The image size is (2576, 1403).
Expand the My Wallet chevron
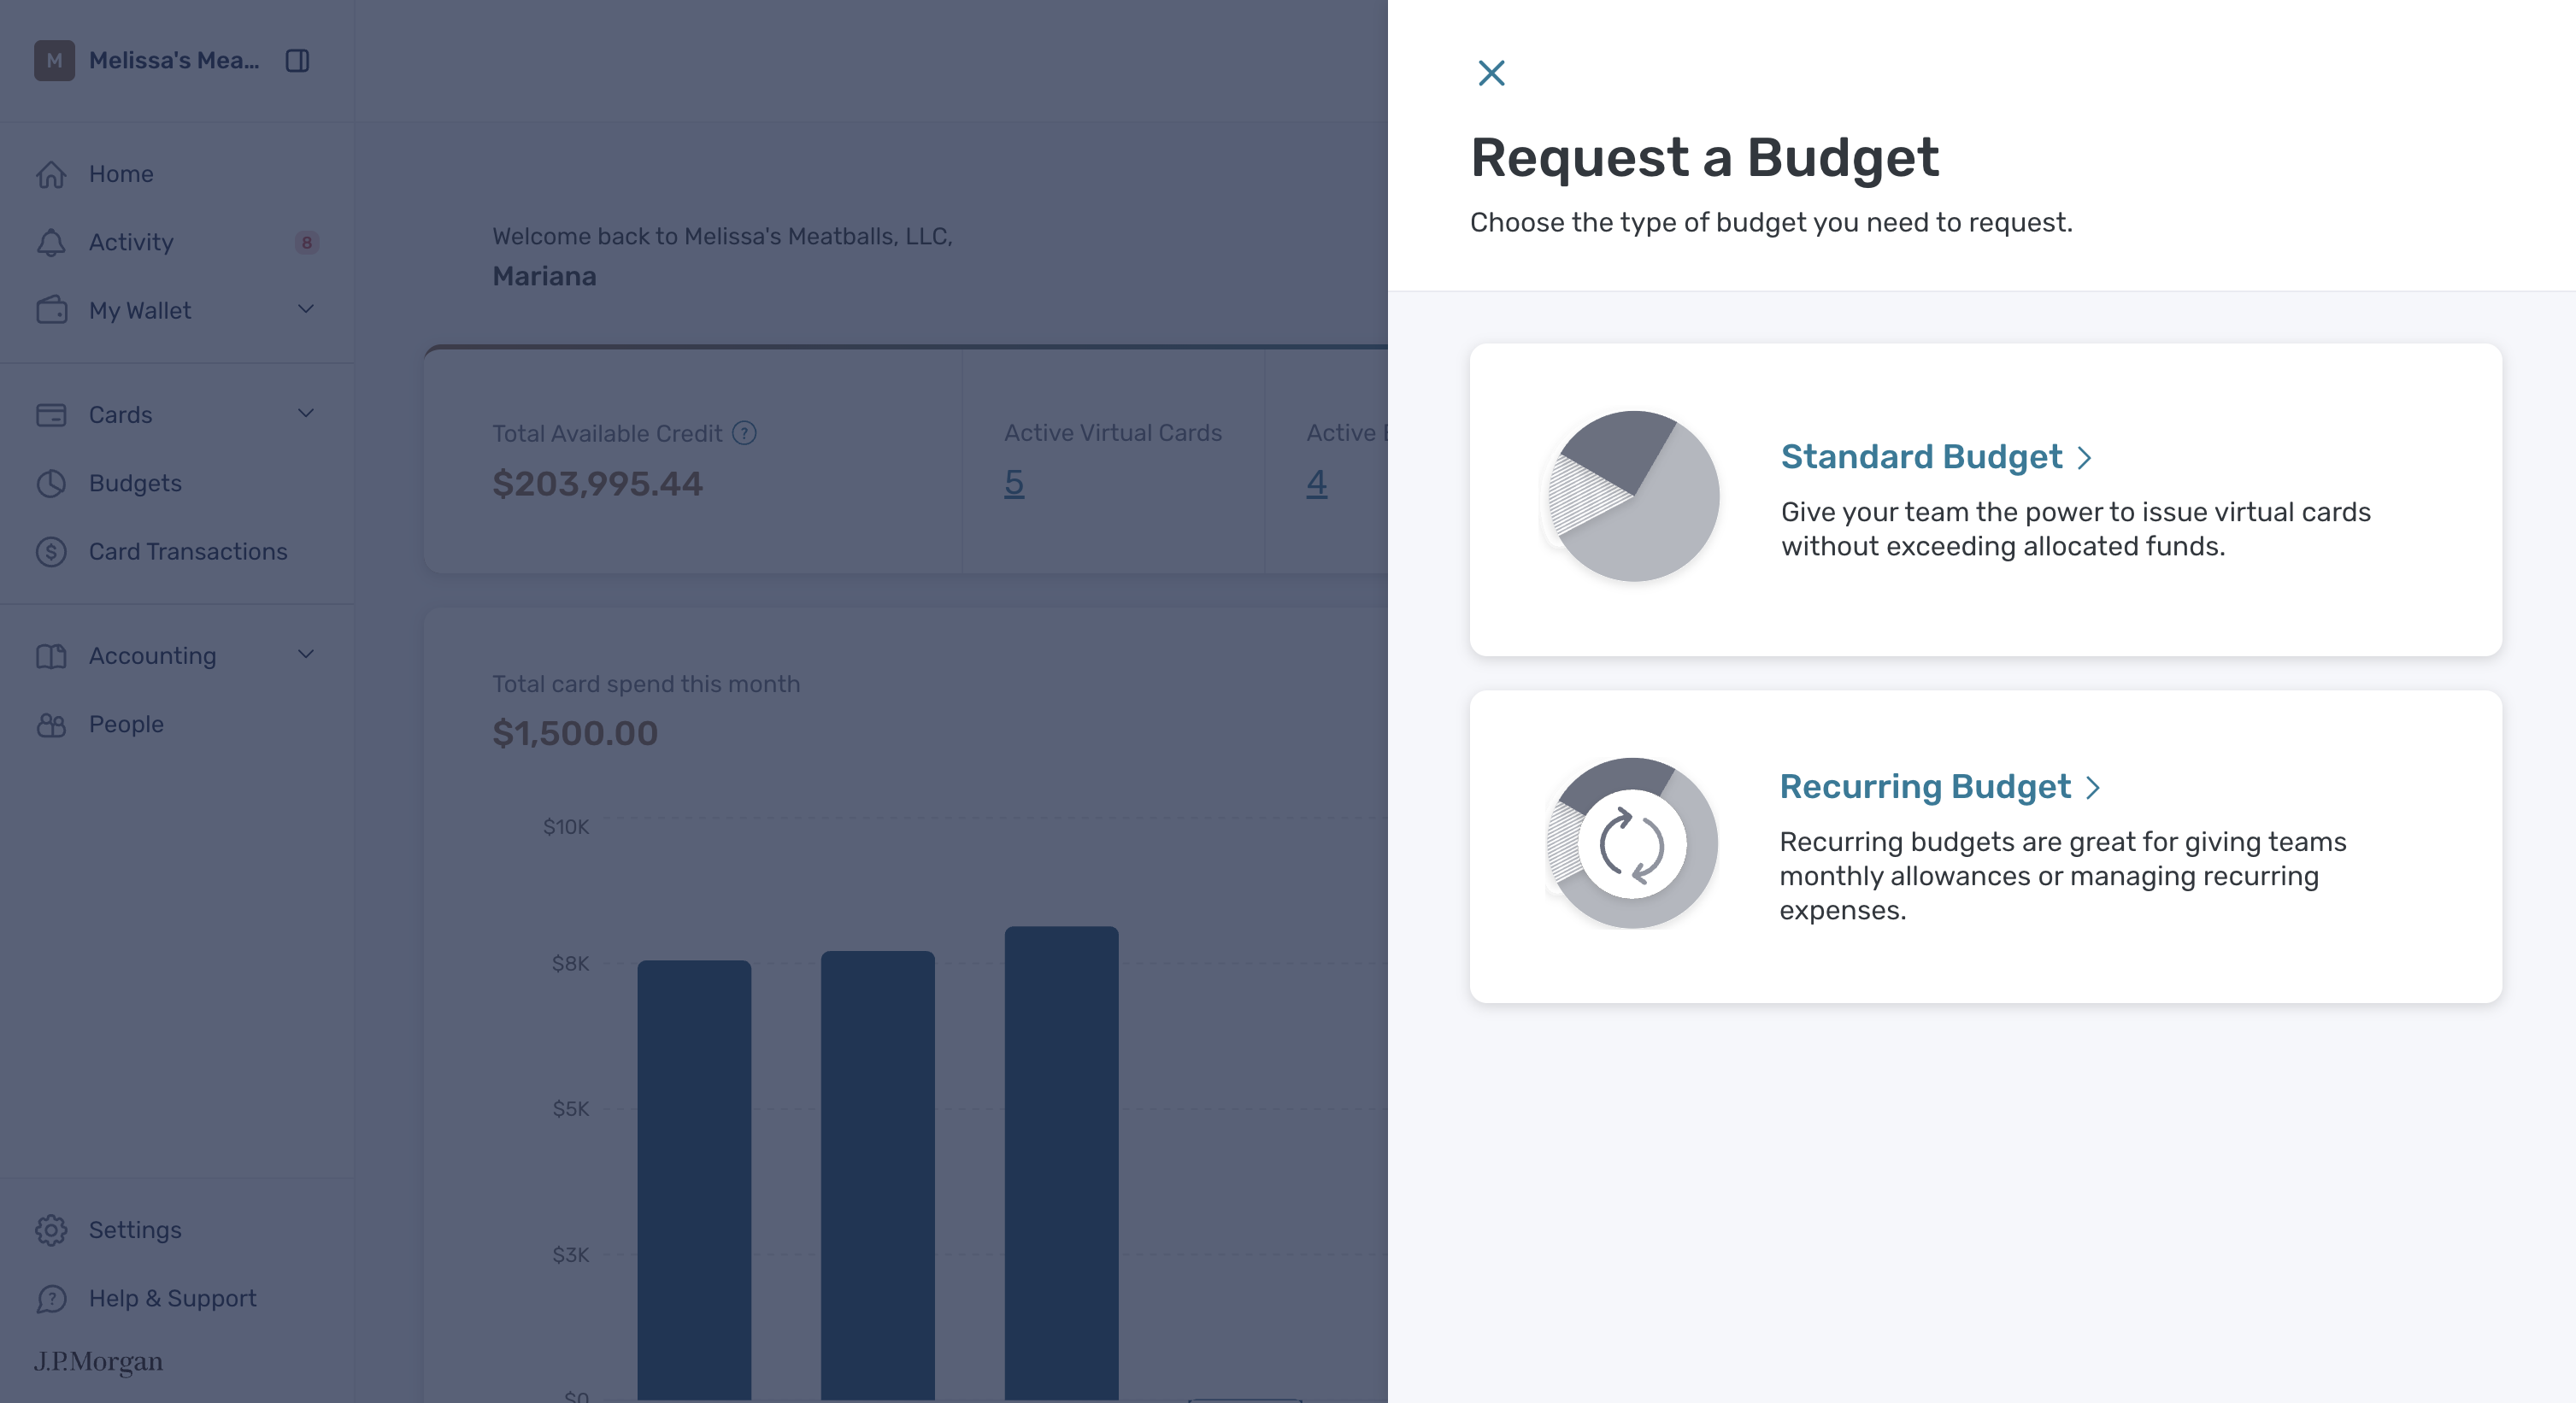306,310
